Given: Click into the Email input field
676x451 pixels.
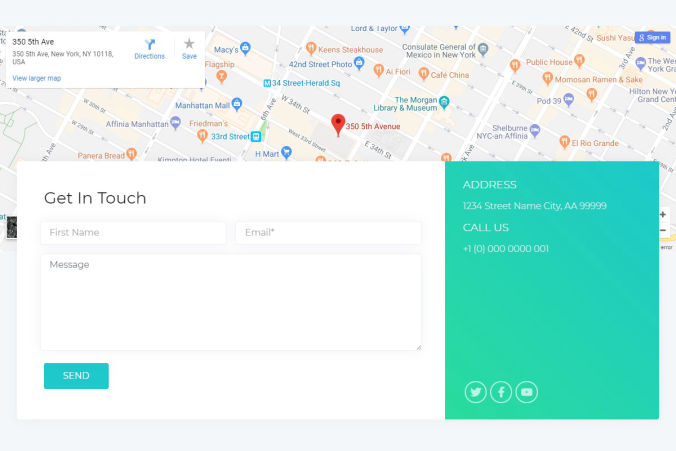Looking at the screenshot, I should pos(328,233).
